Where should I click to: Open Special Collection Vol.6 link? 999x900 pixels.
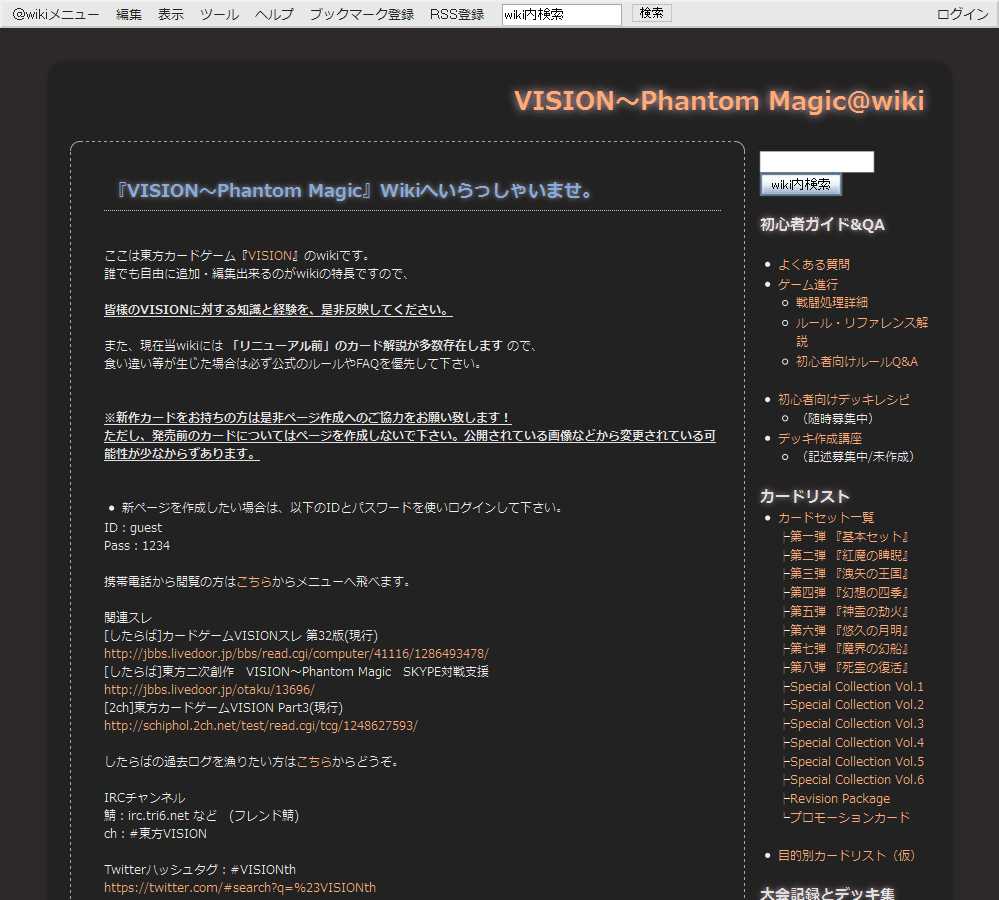pyautogui.click(x=857, y=780)
